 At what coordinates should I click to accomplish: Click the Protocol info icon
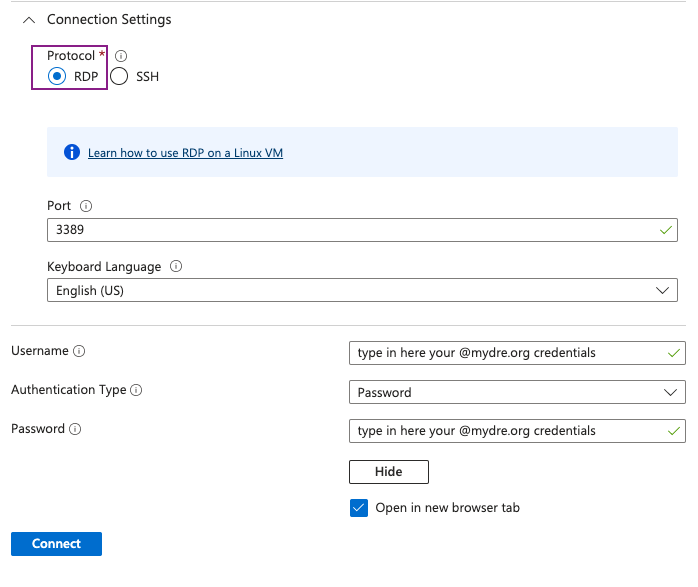click(x=121, y=56)
